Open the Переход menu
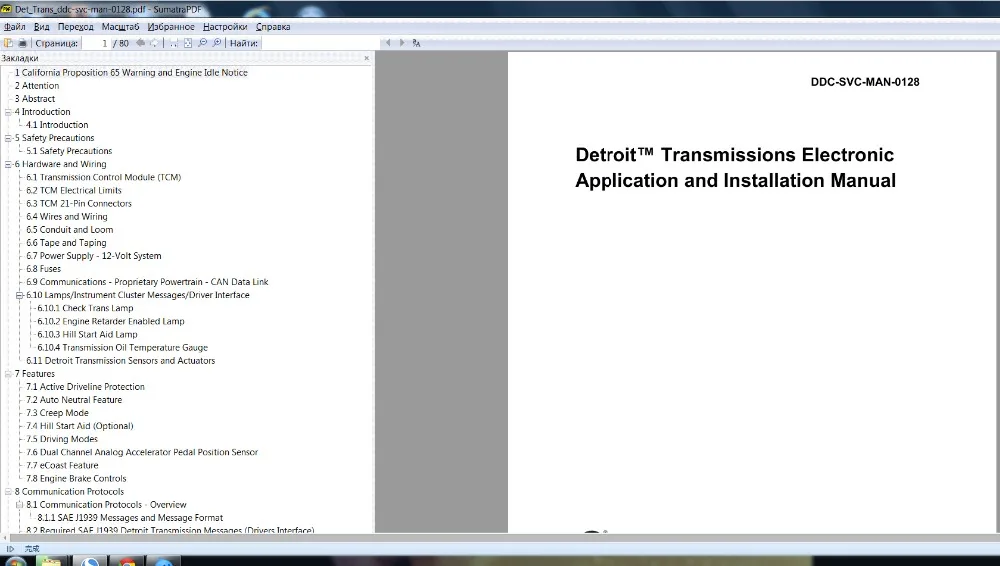The width and height of the screenshot is (1000, 566). tap(75, 27)
